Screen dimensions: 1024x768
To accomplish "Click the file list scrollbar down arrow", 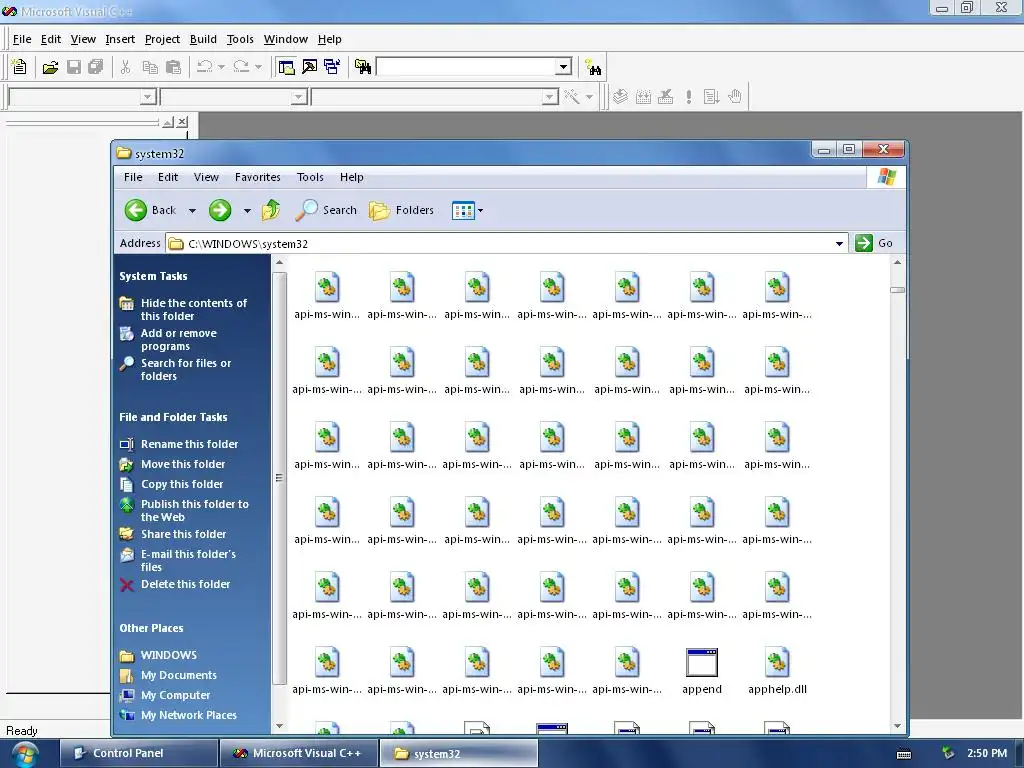I will point(897,726).
